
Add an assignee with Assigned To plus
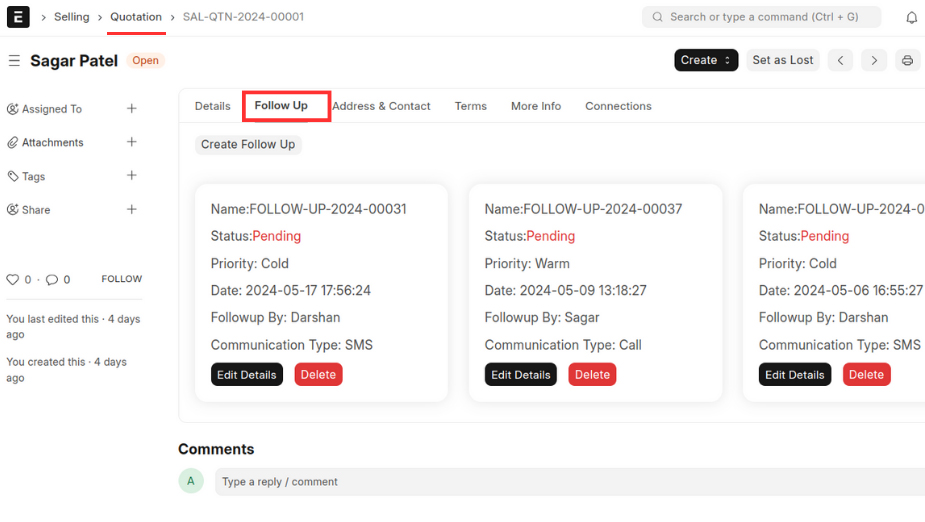131,109
